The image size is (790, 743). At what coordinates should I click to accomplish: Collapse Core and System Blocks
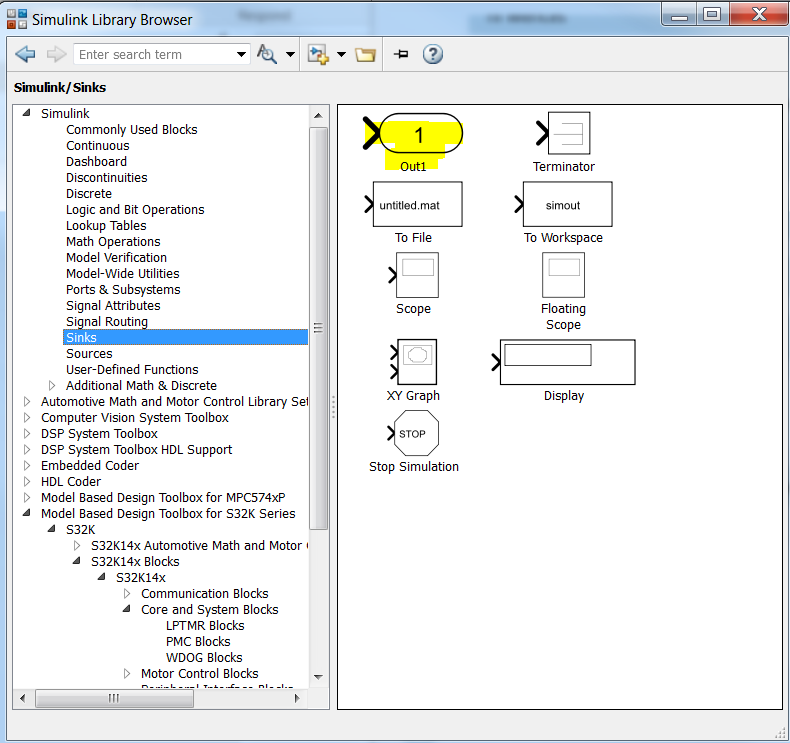[126, 609]
